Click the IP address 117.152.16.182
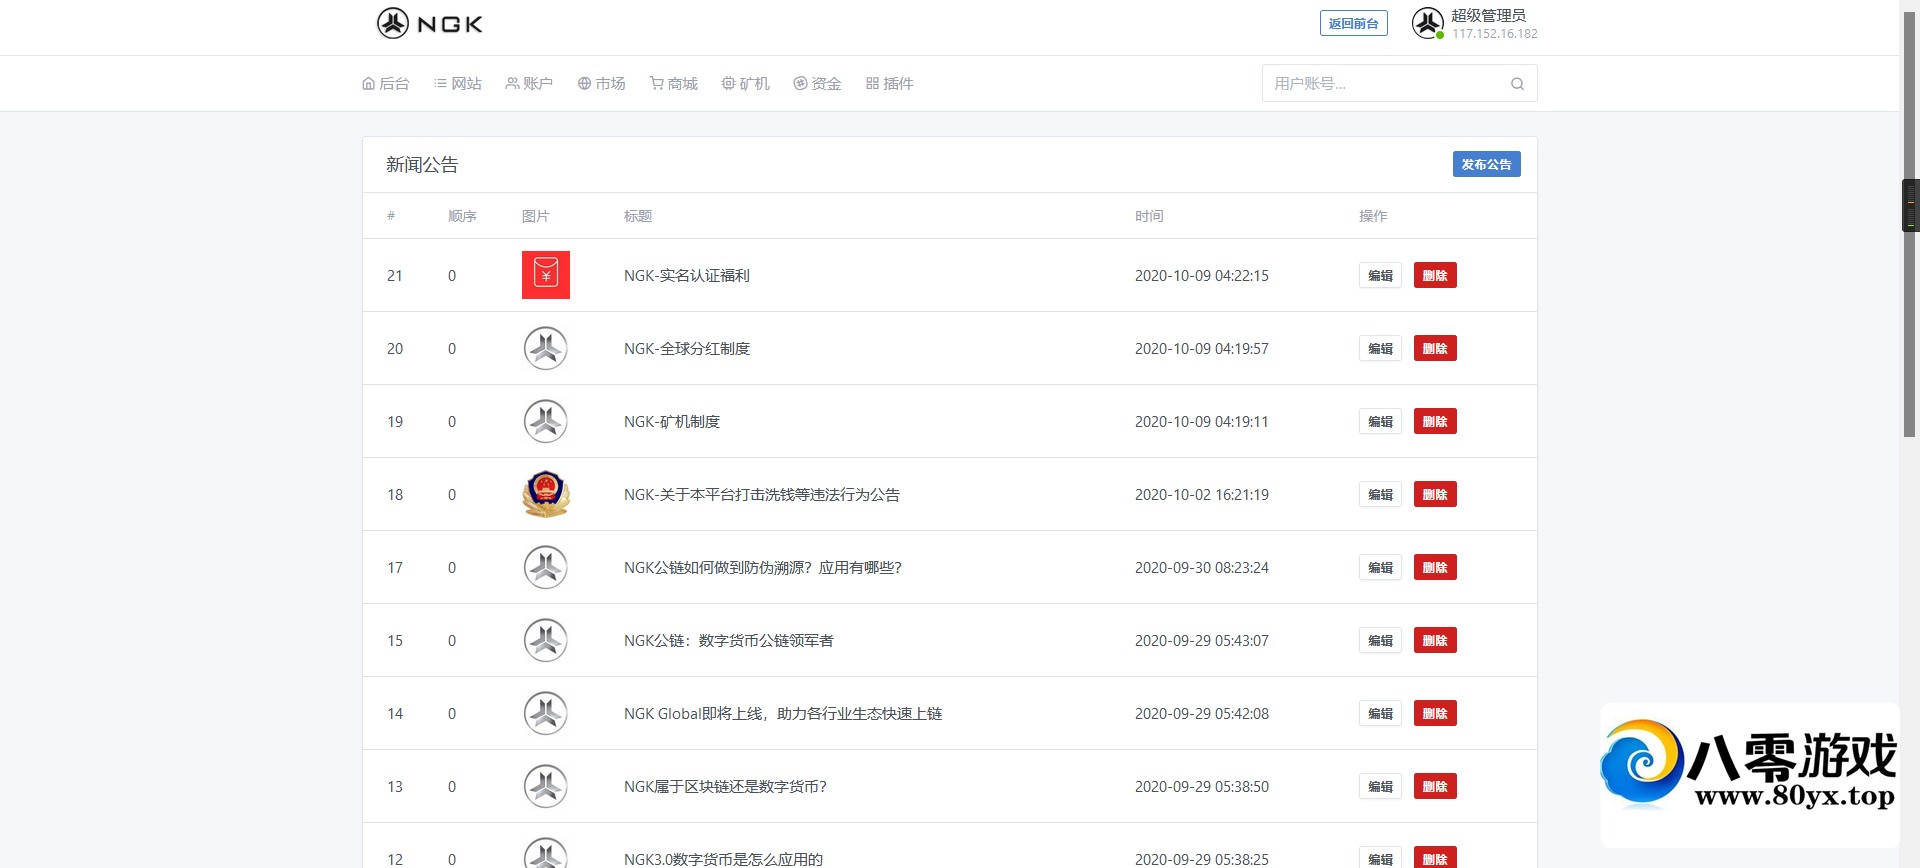The image size is (1920, 868). point(1495,33)
